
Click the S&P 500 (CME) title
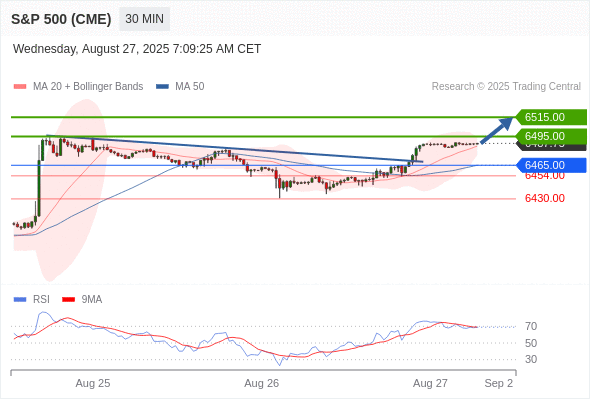click(61, 19)
